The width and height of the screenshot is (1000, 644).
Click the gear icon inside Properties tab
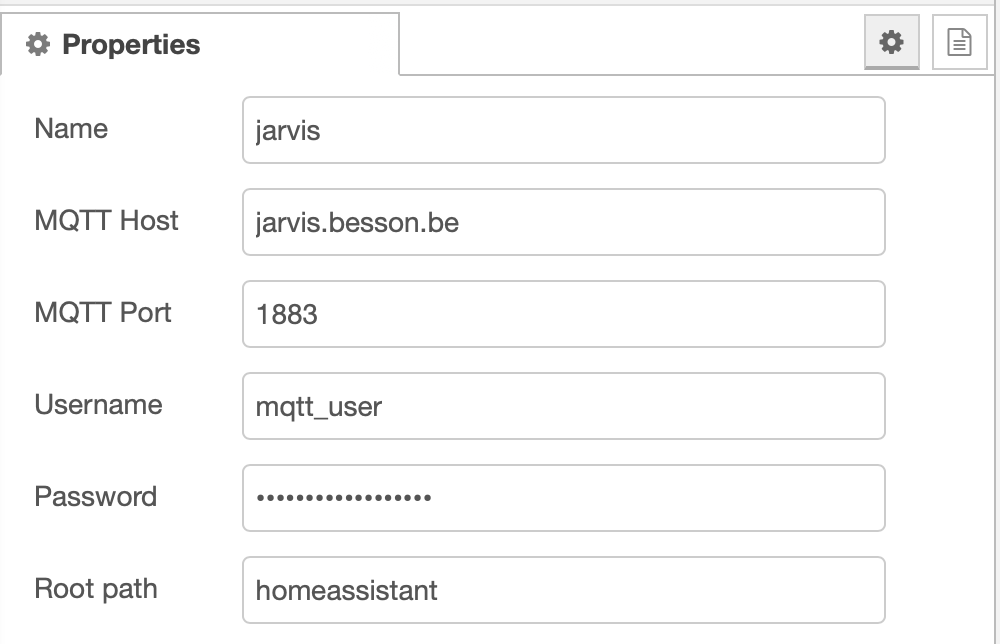pos(38,45)
